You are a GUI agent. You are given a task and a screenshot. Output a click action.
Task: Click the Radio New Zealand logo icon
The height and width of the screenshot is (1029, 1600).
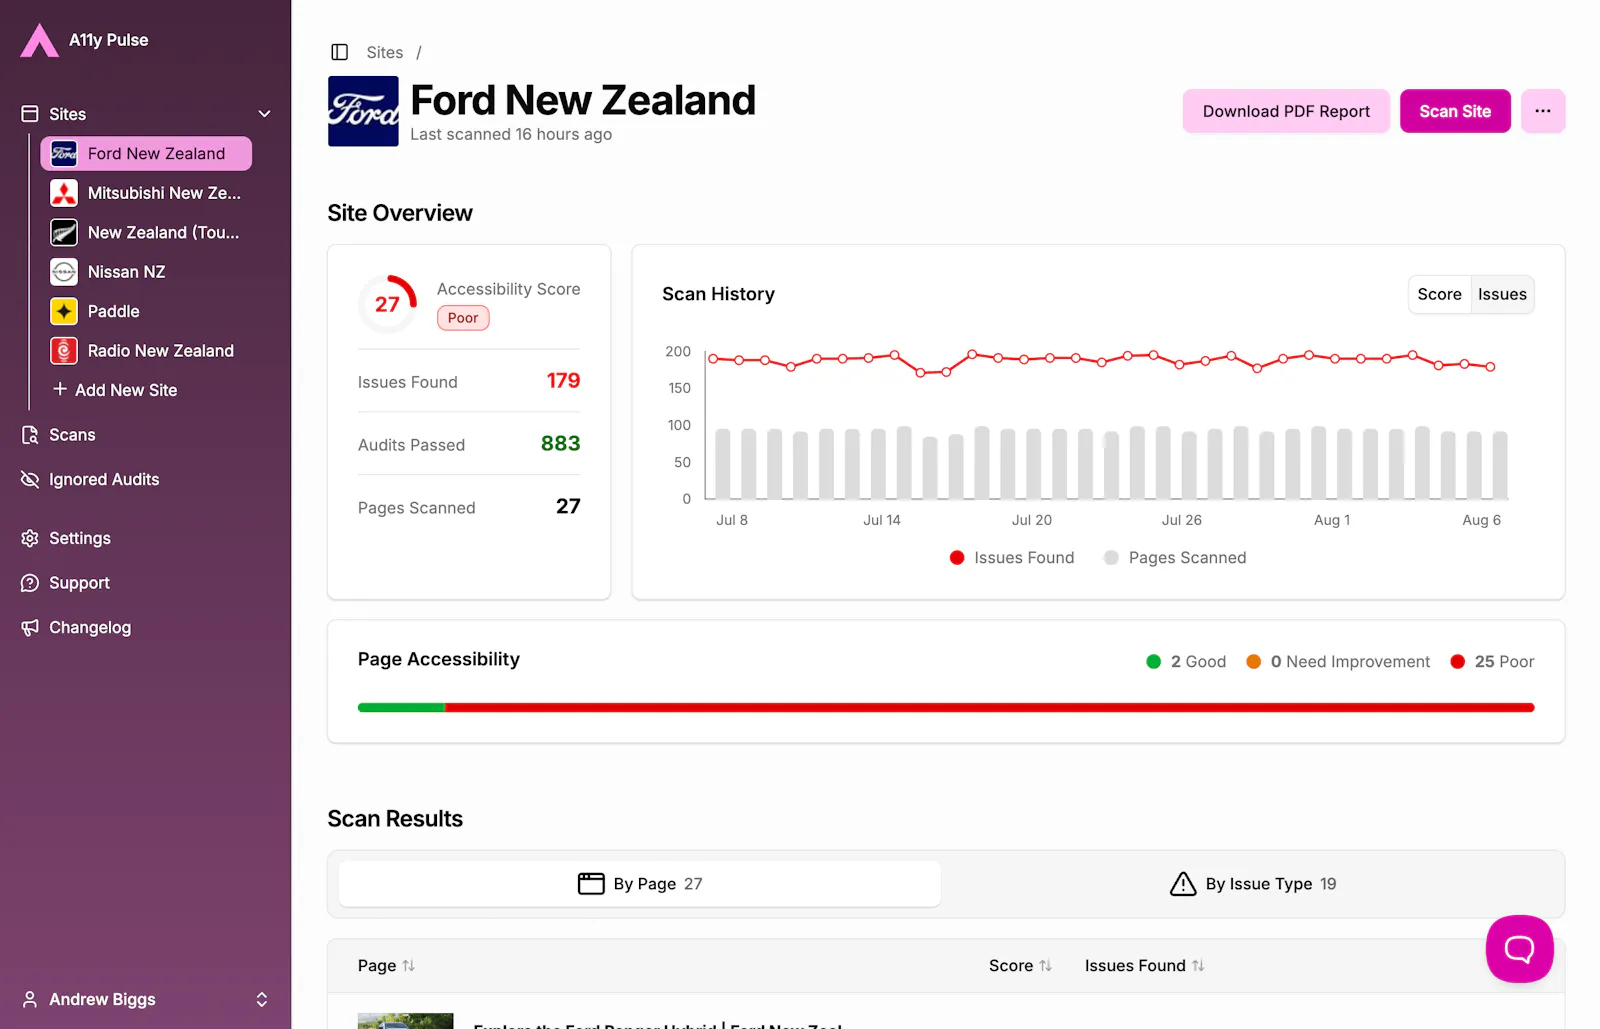click(x=64, y=351)
